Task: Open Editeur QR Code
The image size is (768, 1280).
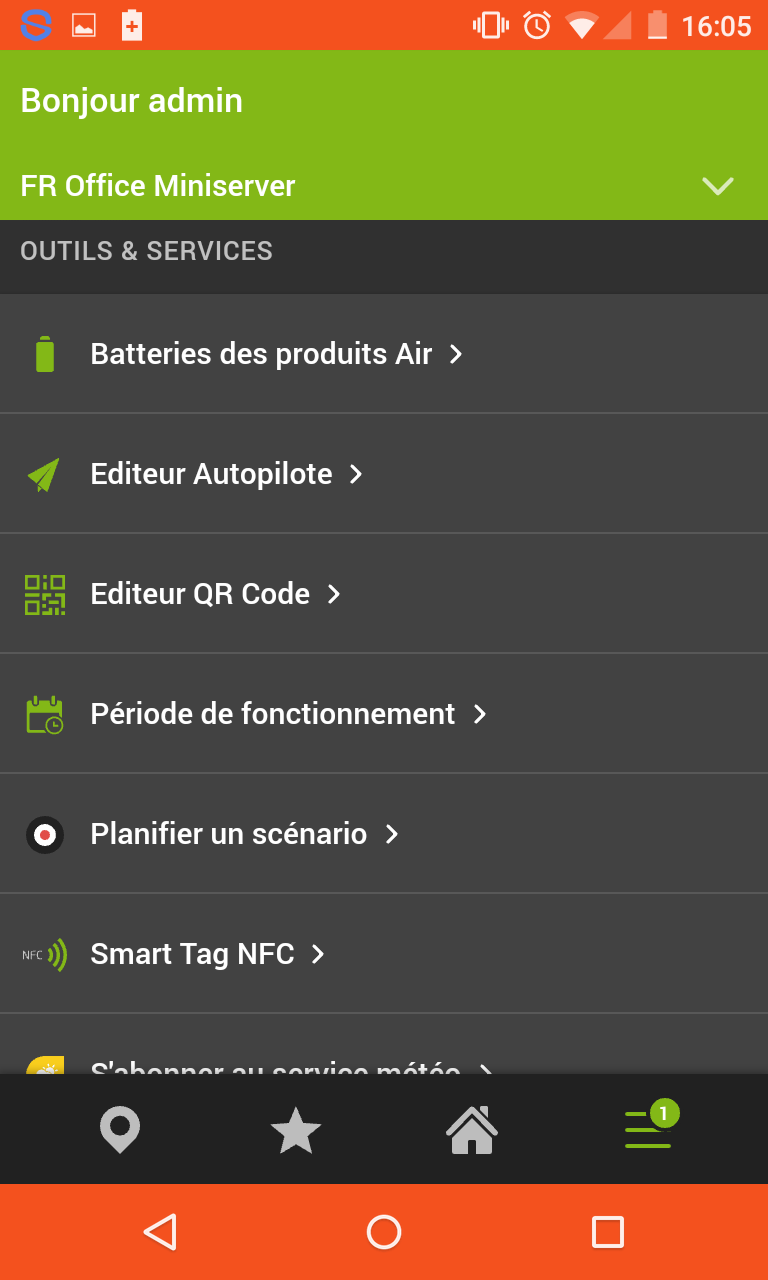Action: point(200,594)
